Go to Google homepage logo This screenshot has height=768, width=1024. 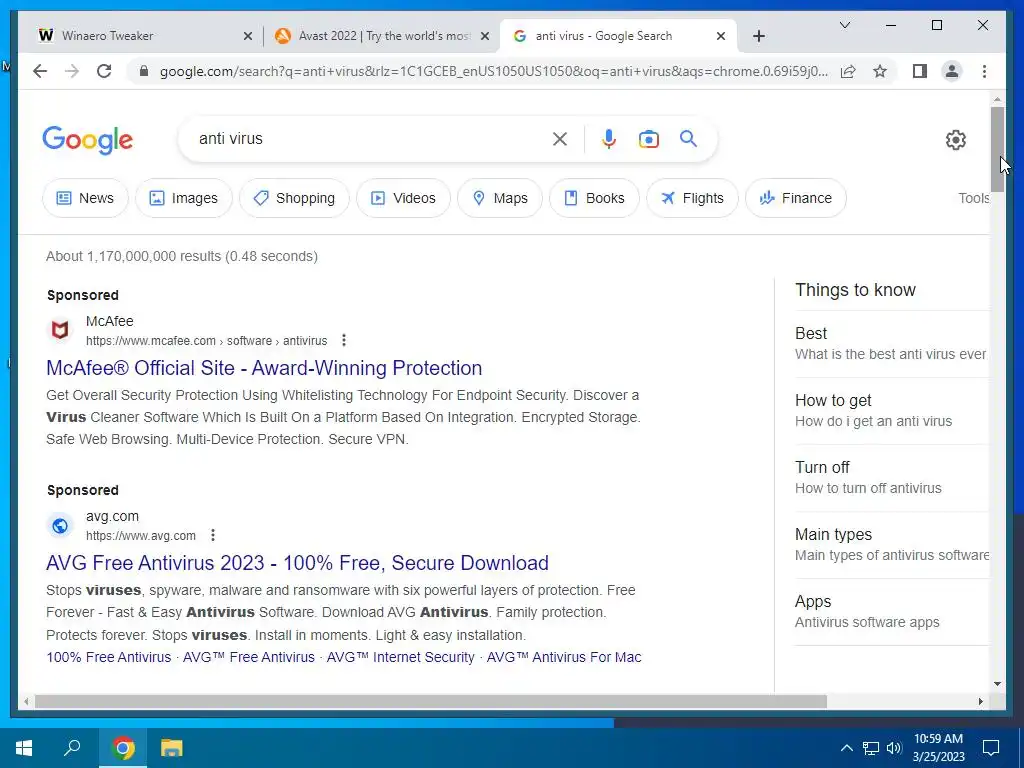point(88,140)
